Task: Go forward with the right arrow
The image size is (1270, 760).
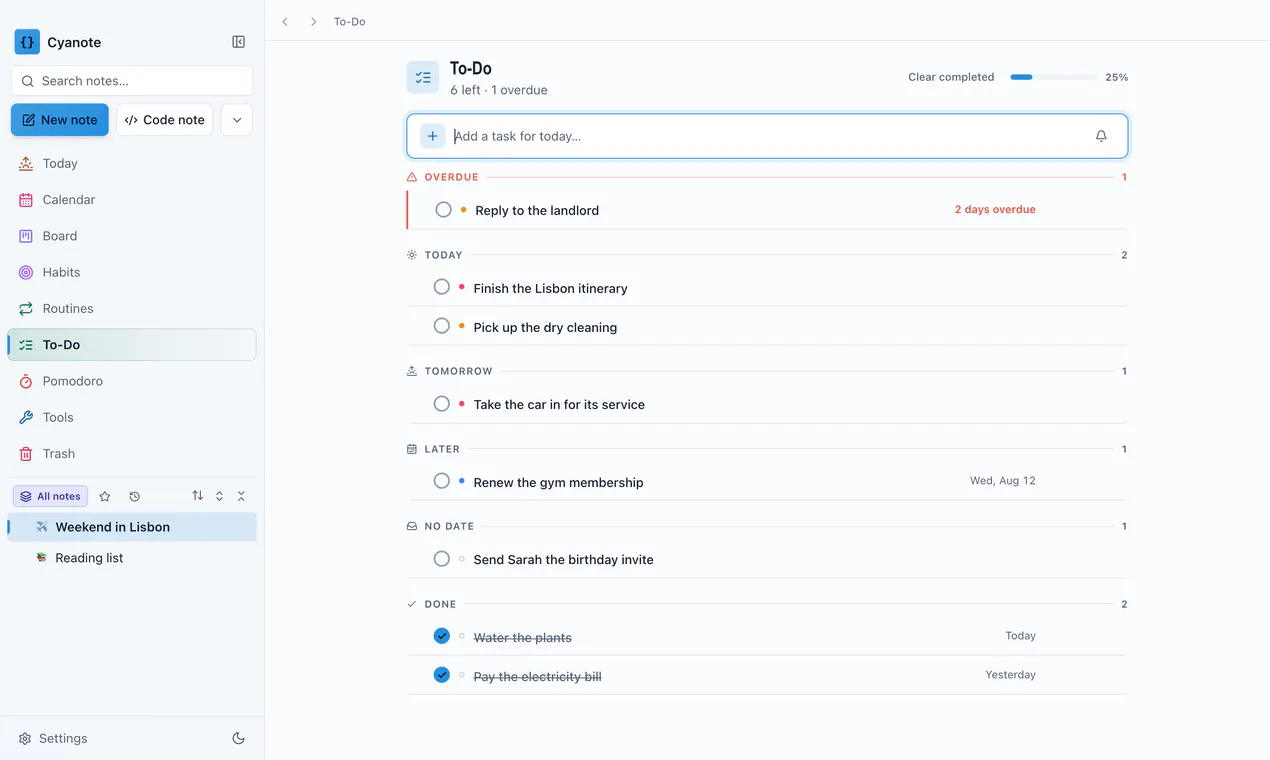Action: 313,21
